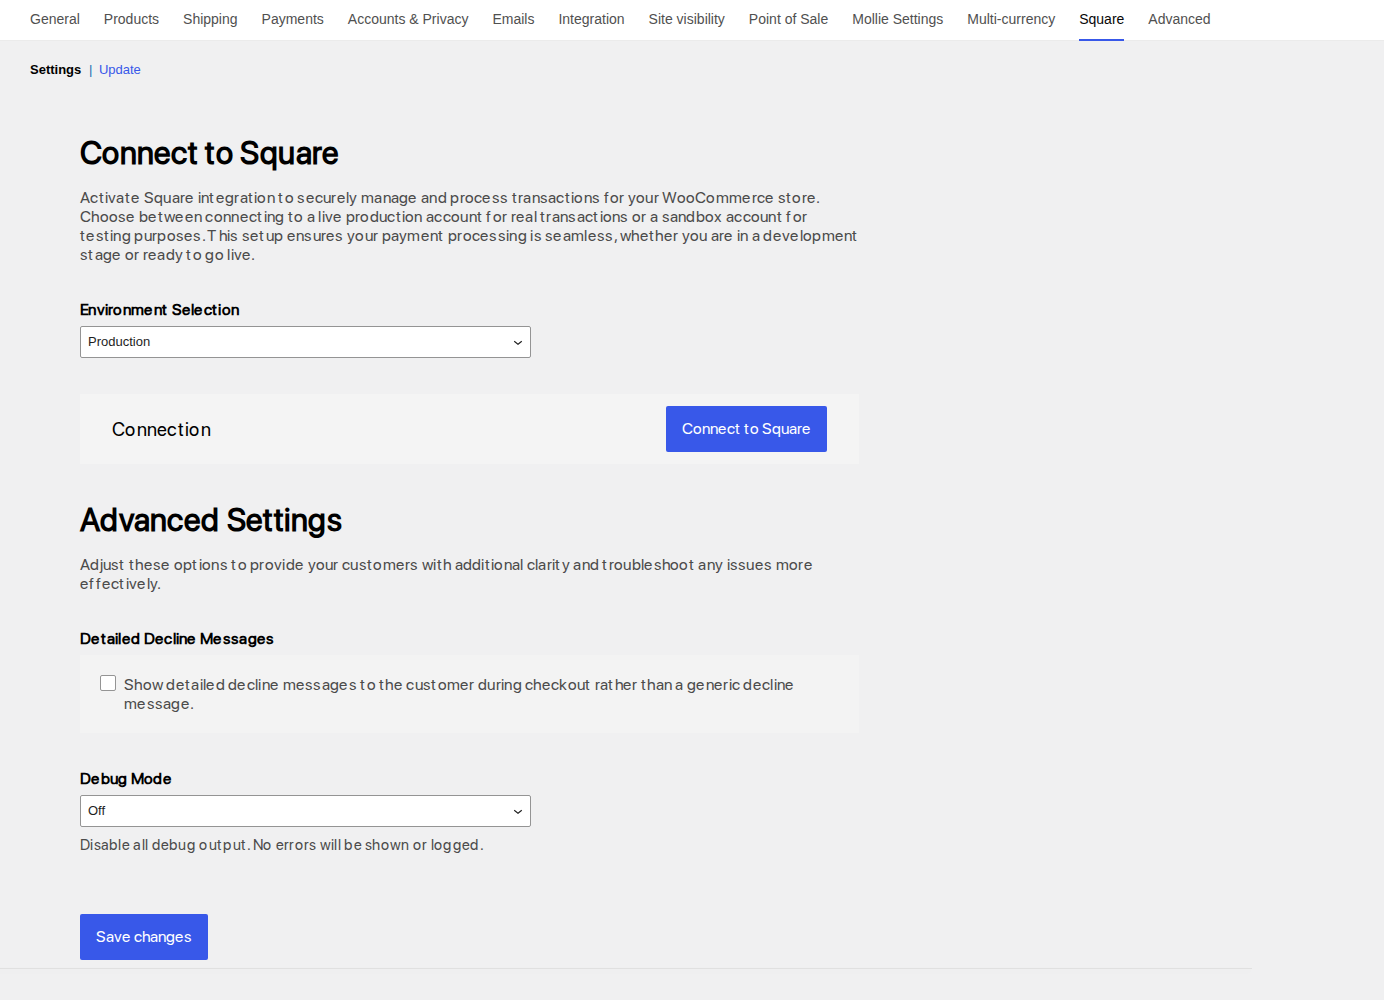The width and height of the screenshot is (1384, 1001).
Task: Click the Environment Selection label
Action: tap(160, 310)
